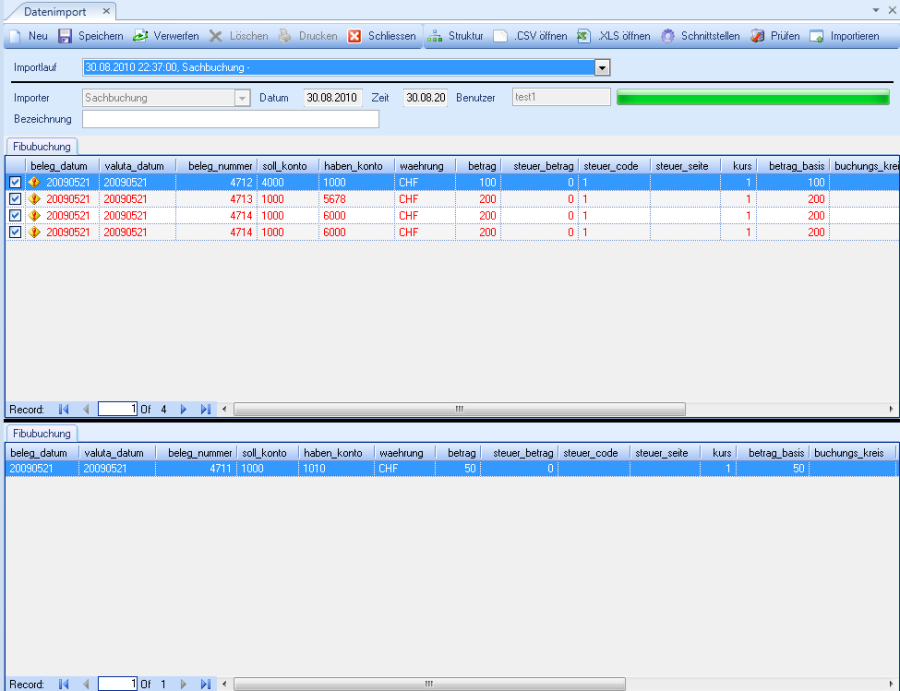Start import with the Importieren icon
This screenshot has width=900, height=691.
pos(817,36)
